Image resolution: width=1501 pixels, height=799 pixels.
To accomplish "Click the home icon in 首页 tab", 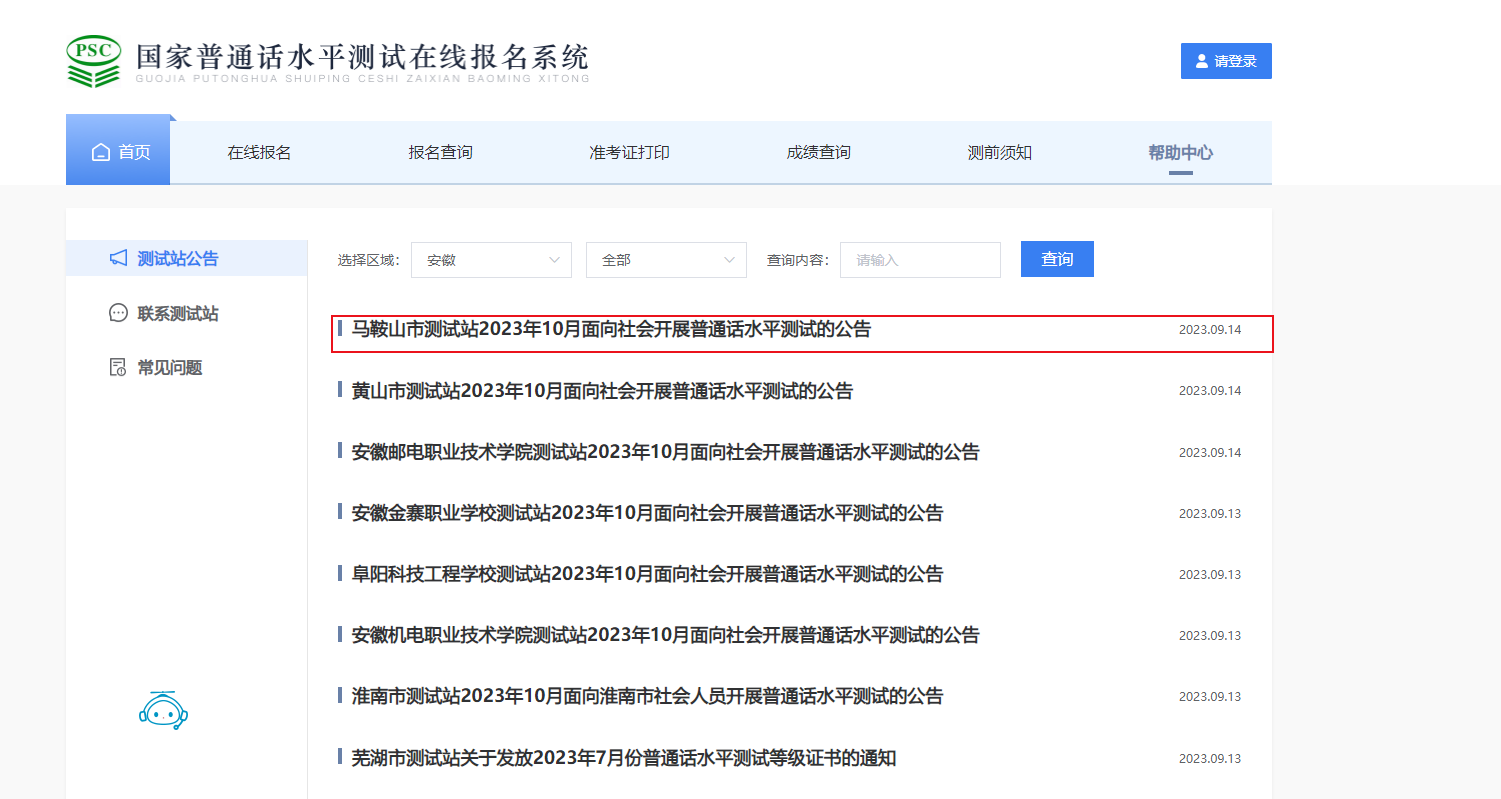I will (x=100, y=153).
